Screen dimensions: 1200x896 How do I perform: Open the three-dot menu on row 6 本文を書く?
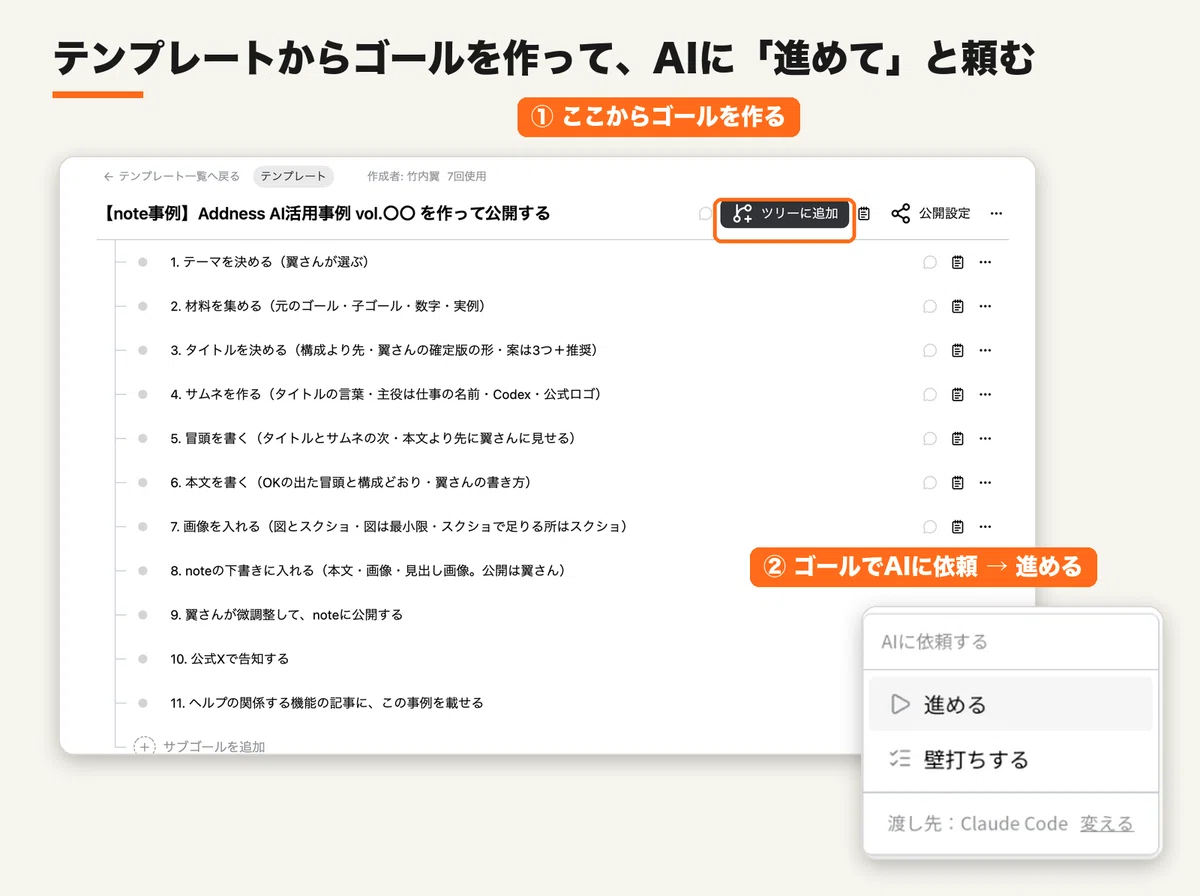986,482
